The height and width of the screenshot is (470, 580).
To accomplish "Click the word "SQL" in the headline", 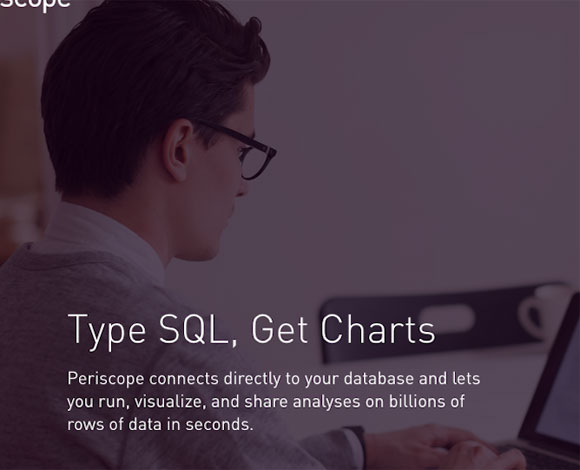I will tap(193, 329).
